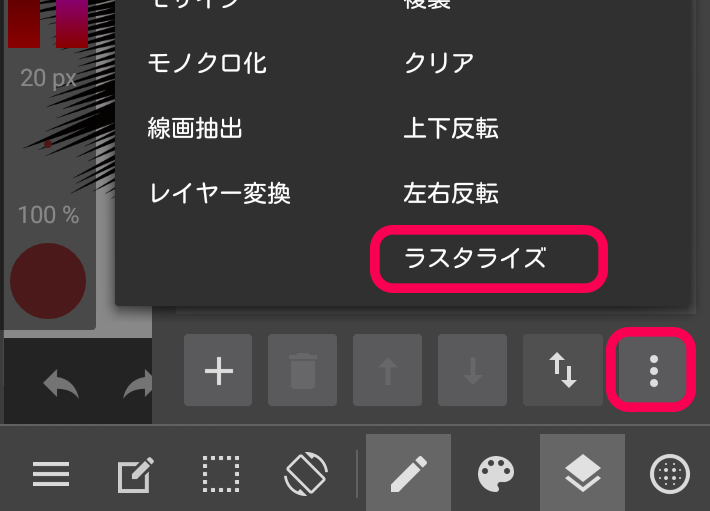This screenshot has width=710, height=511.
Task: Choose モノクロ化 from layer menu
Action: tap(207, 63)
